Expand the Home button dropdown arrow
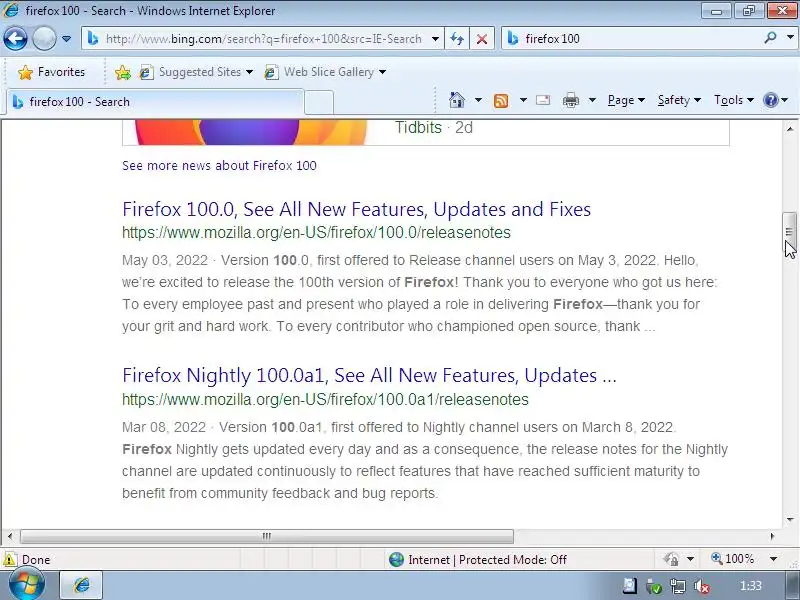The height and width of the screenshot is (600, 800). [478, 100]
